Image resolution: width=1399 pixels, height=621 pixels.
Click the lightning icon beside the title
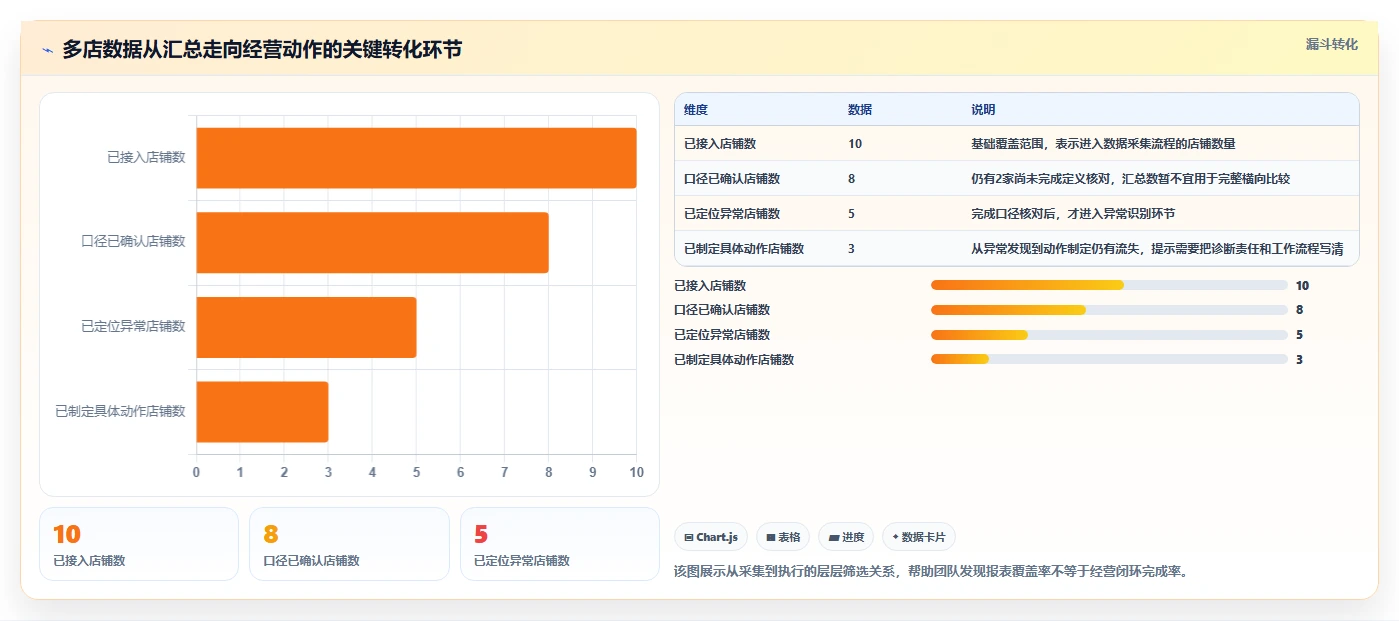(x=47, y=50)
